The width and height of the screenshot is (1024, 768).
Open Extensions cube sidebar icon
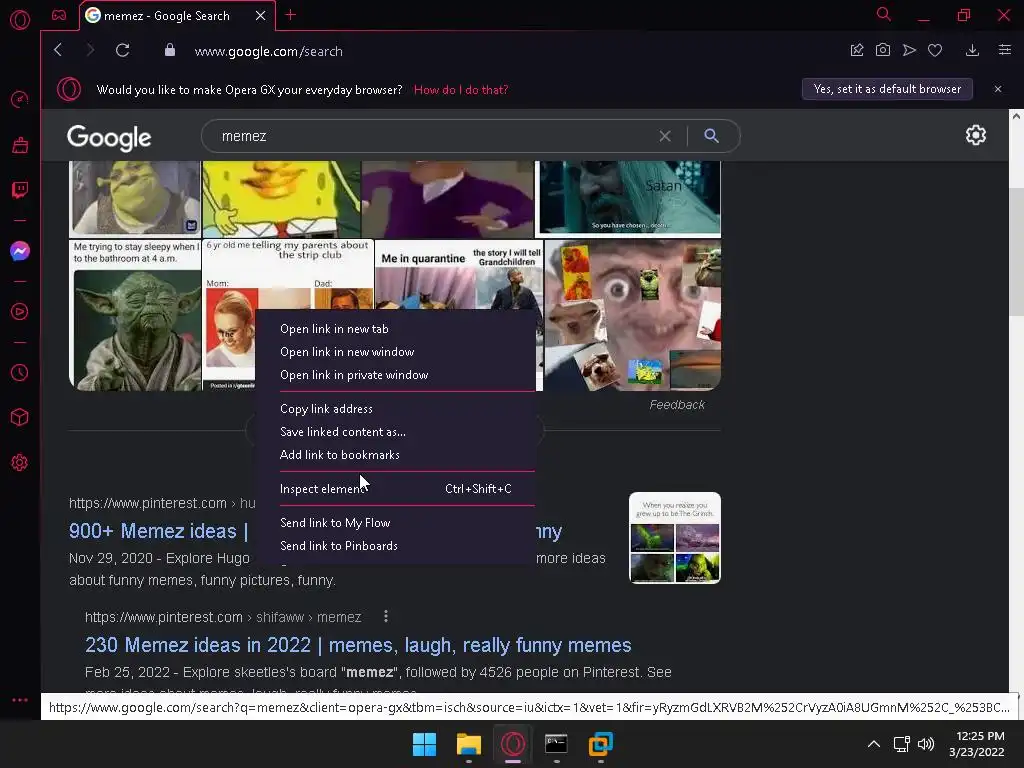(20, 417)
